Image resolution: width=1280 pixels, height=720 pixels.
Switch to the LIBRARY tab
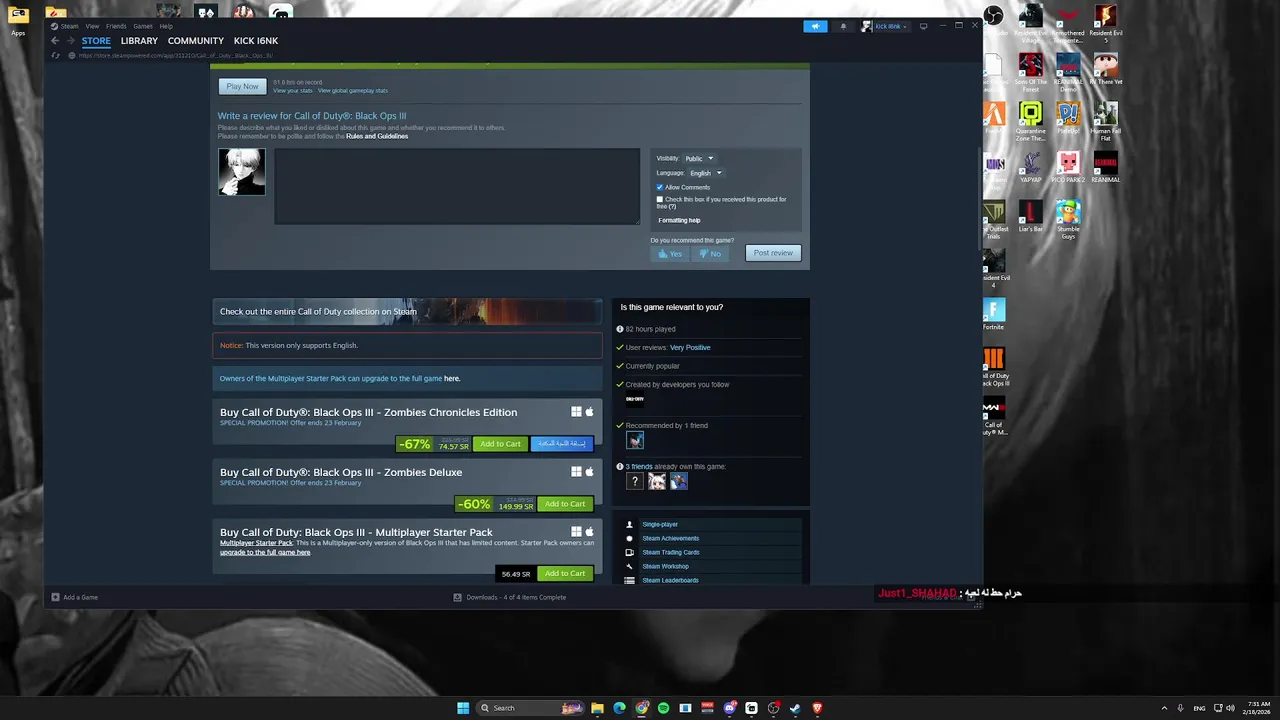[x=139, y=41]
